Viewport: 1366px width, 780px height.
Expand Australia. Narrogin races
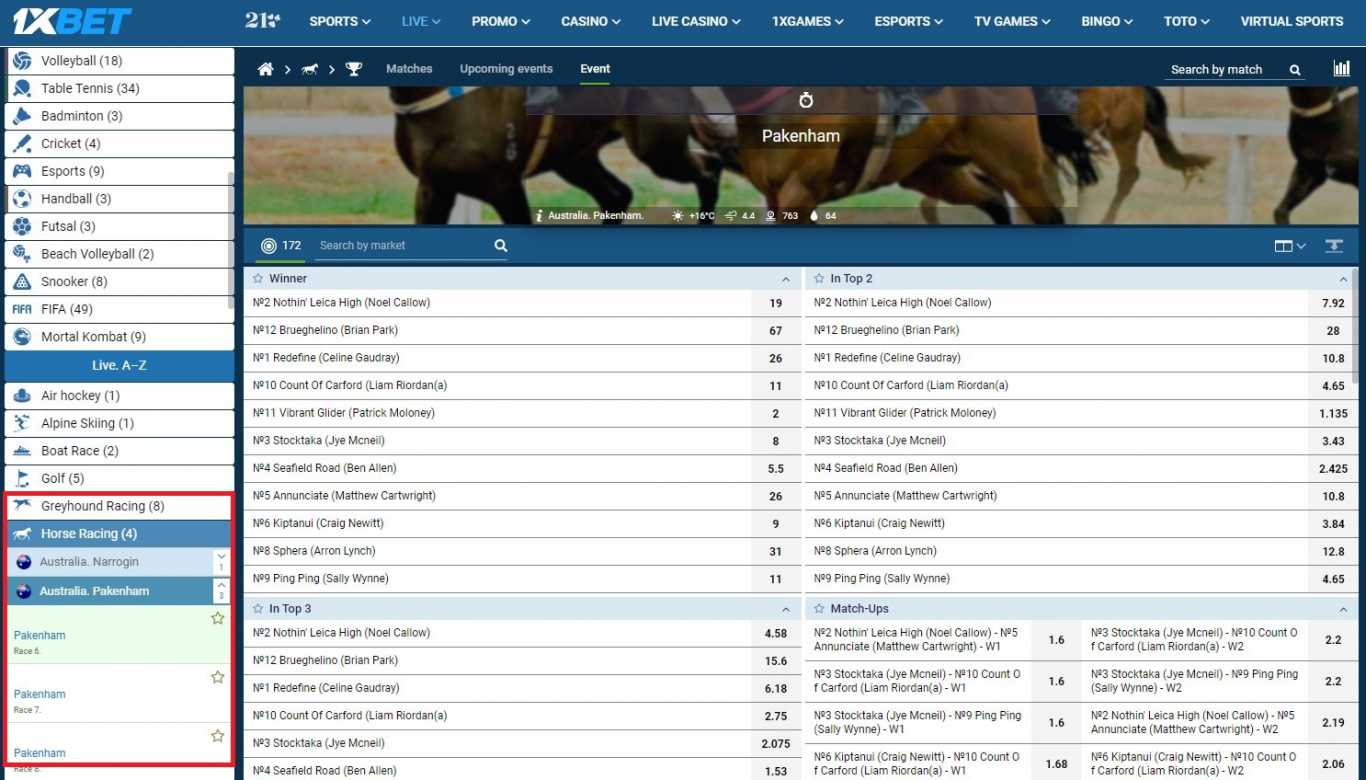click(x=222, y=562)
